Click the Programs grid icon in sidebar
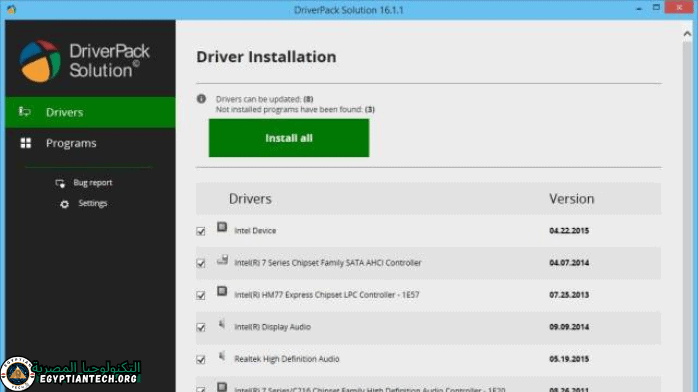The width and height of the screenshot is (698, 392). point(26,143)
